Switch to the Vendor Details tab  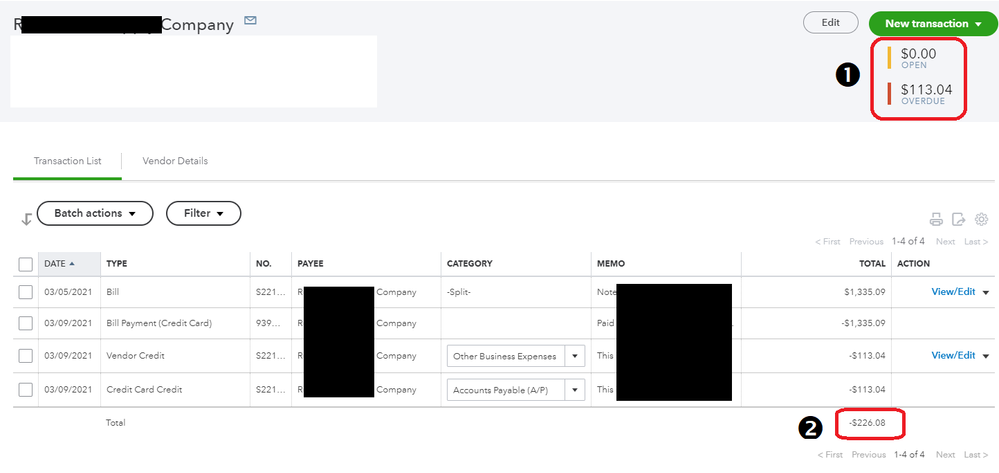175,161
